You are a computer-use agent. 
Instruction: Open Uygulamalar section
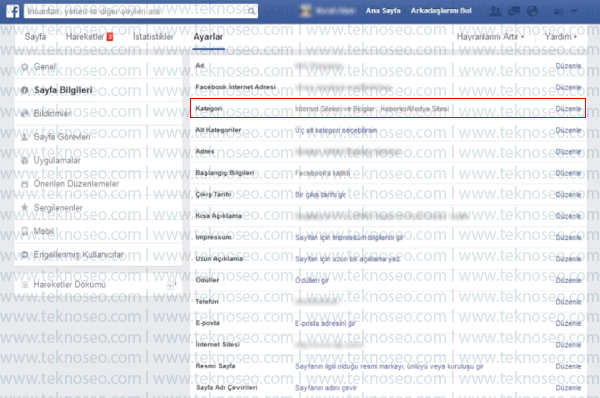(98, 160)
